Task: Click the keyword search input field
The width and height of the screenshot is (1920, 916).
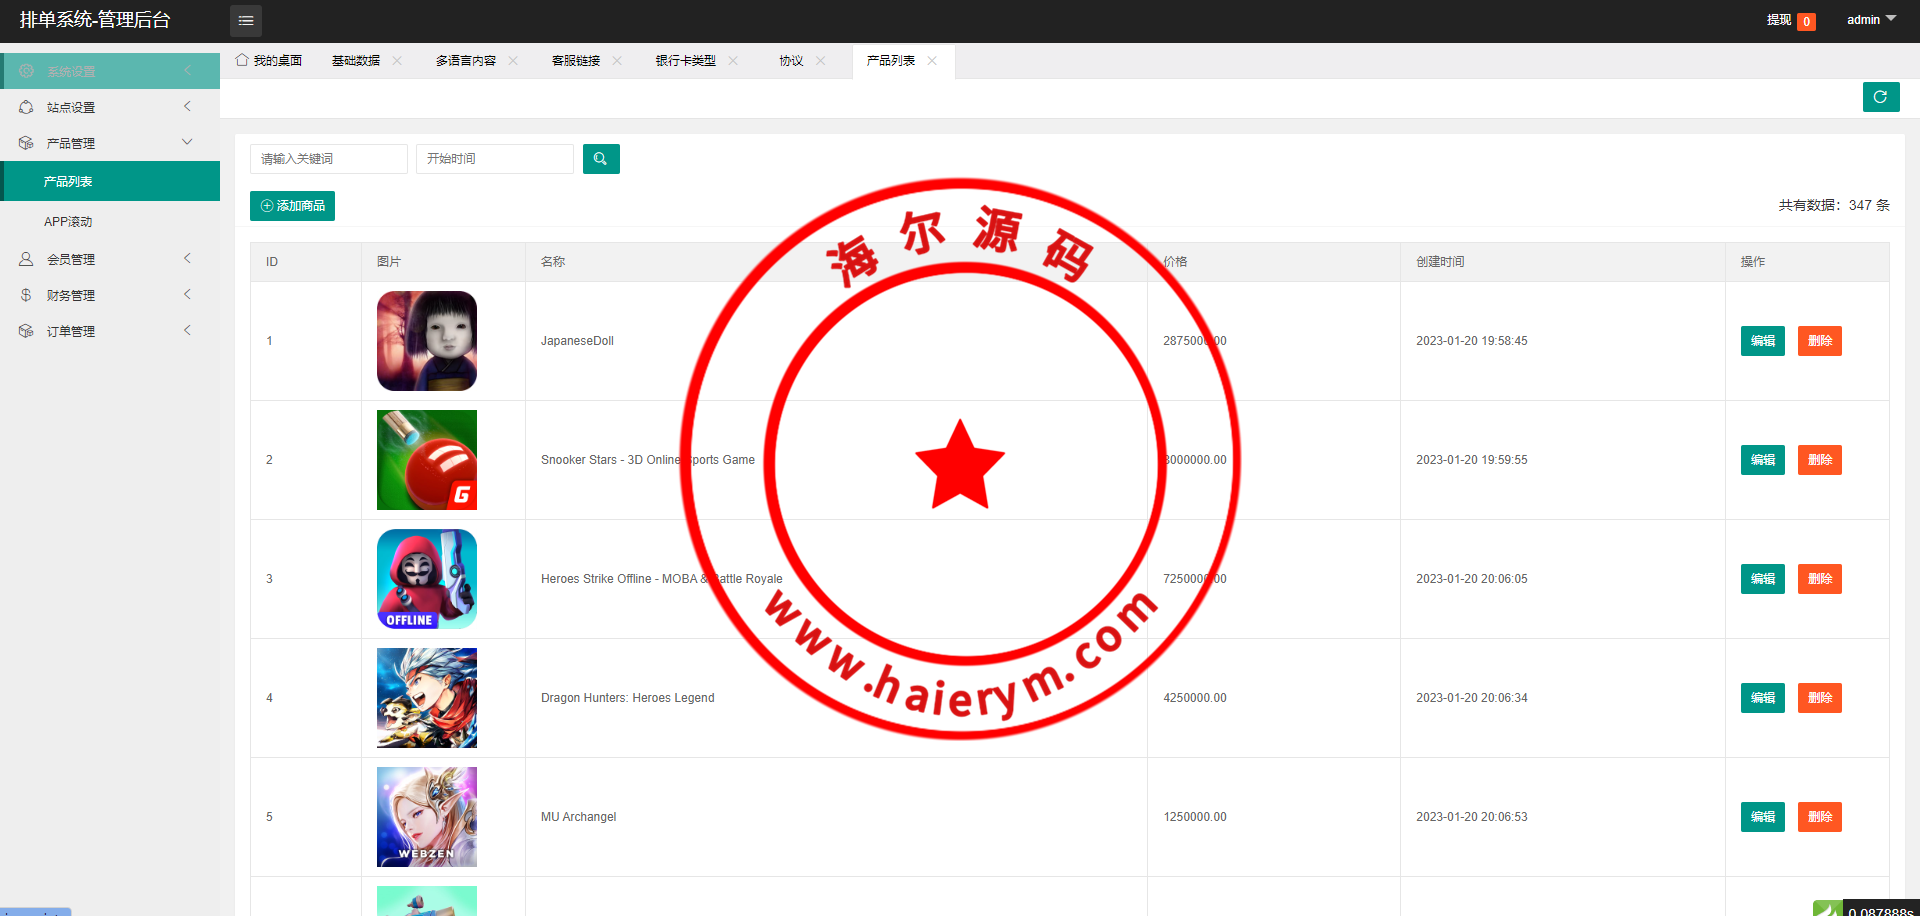Action: [328, 159]
